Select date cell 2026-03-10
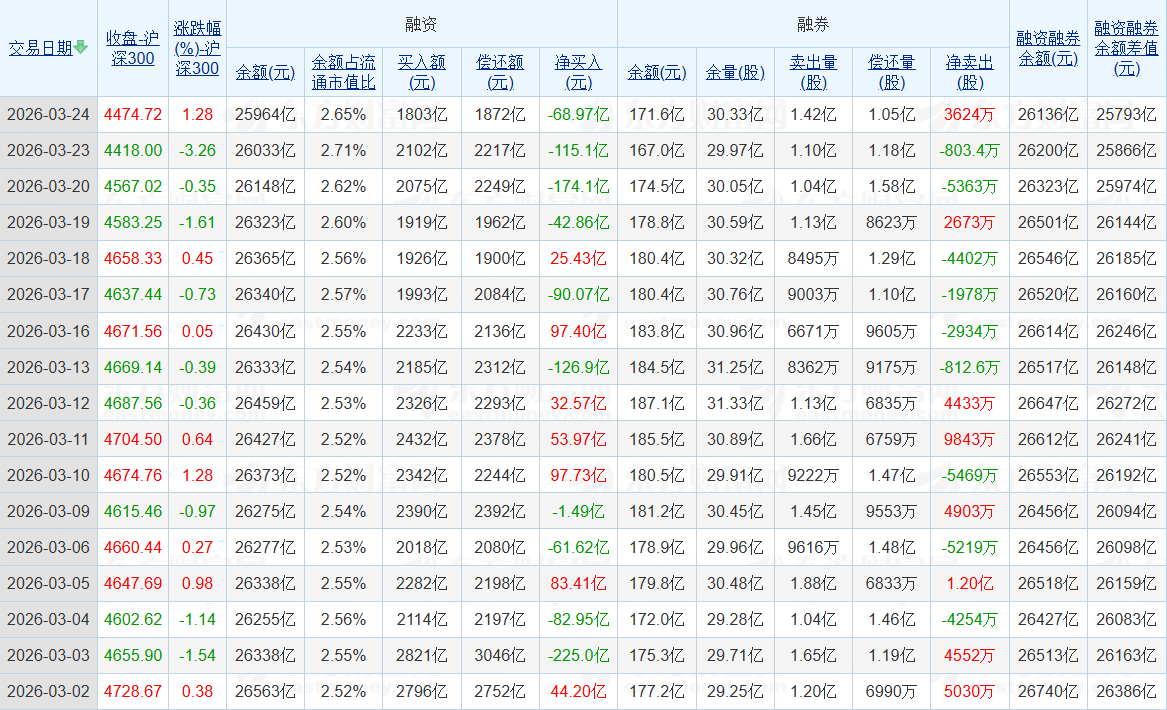 pyautogui.click(x=48, y=475)
